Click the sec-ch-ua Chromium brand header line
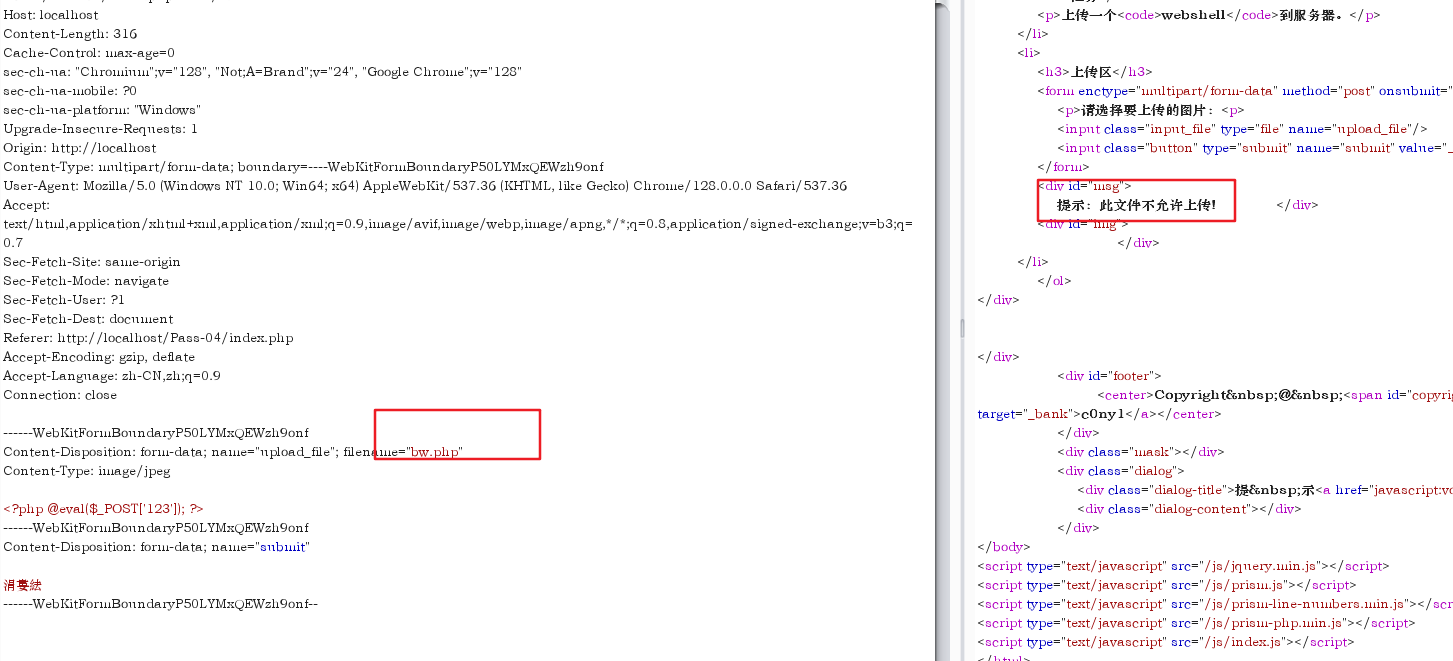 [x=262, y=72]
